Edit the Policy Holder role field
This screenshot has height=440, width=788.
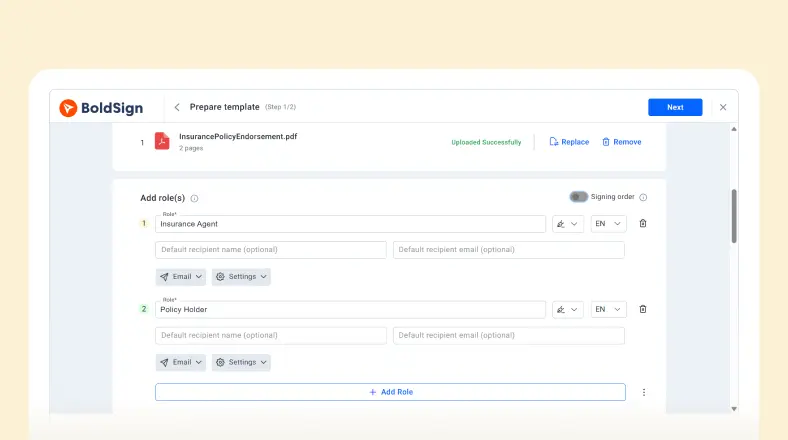pyautogui.click(x=350, y=309)
